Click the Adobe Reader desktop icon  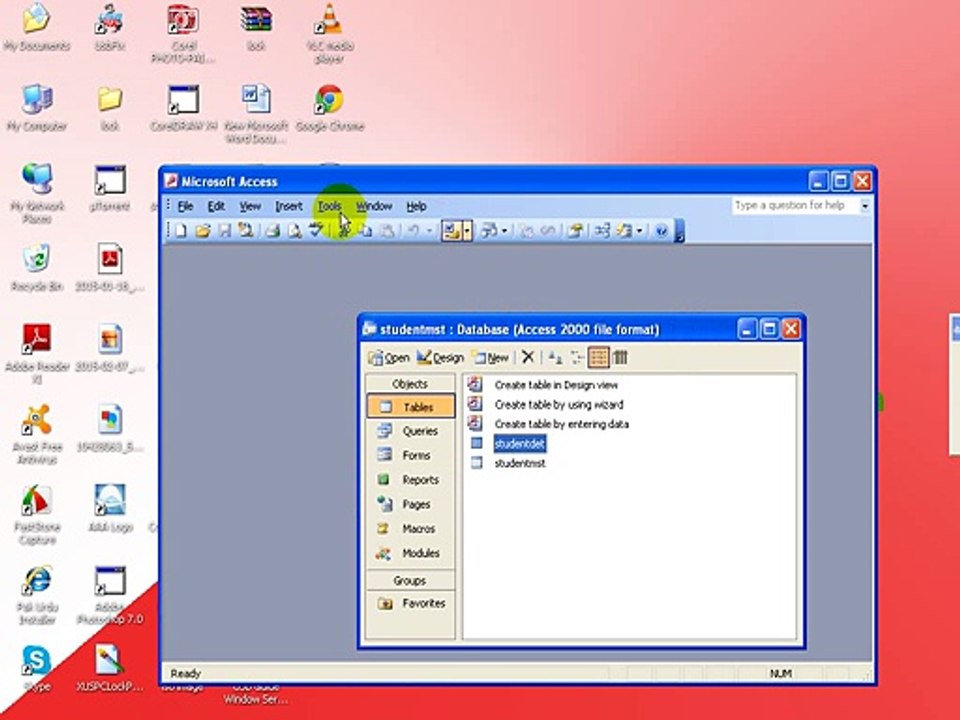click(37, 339)
